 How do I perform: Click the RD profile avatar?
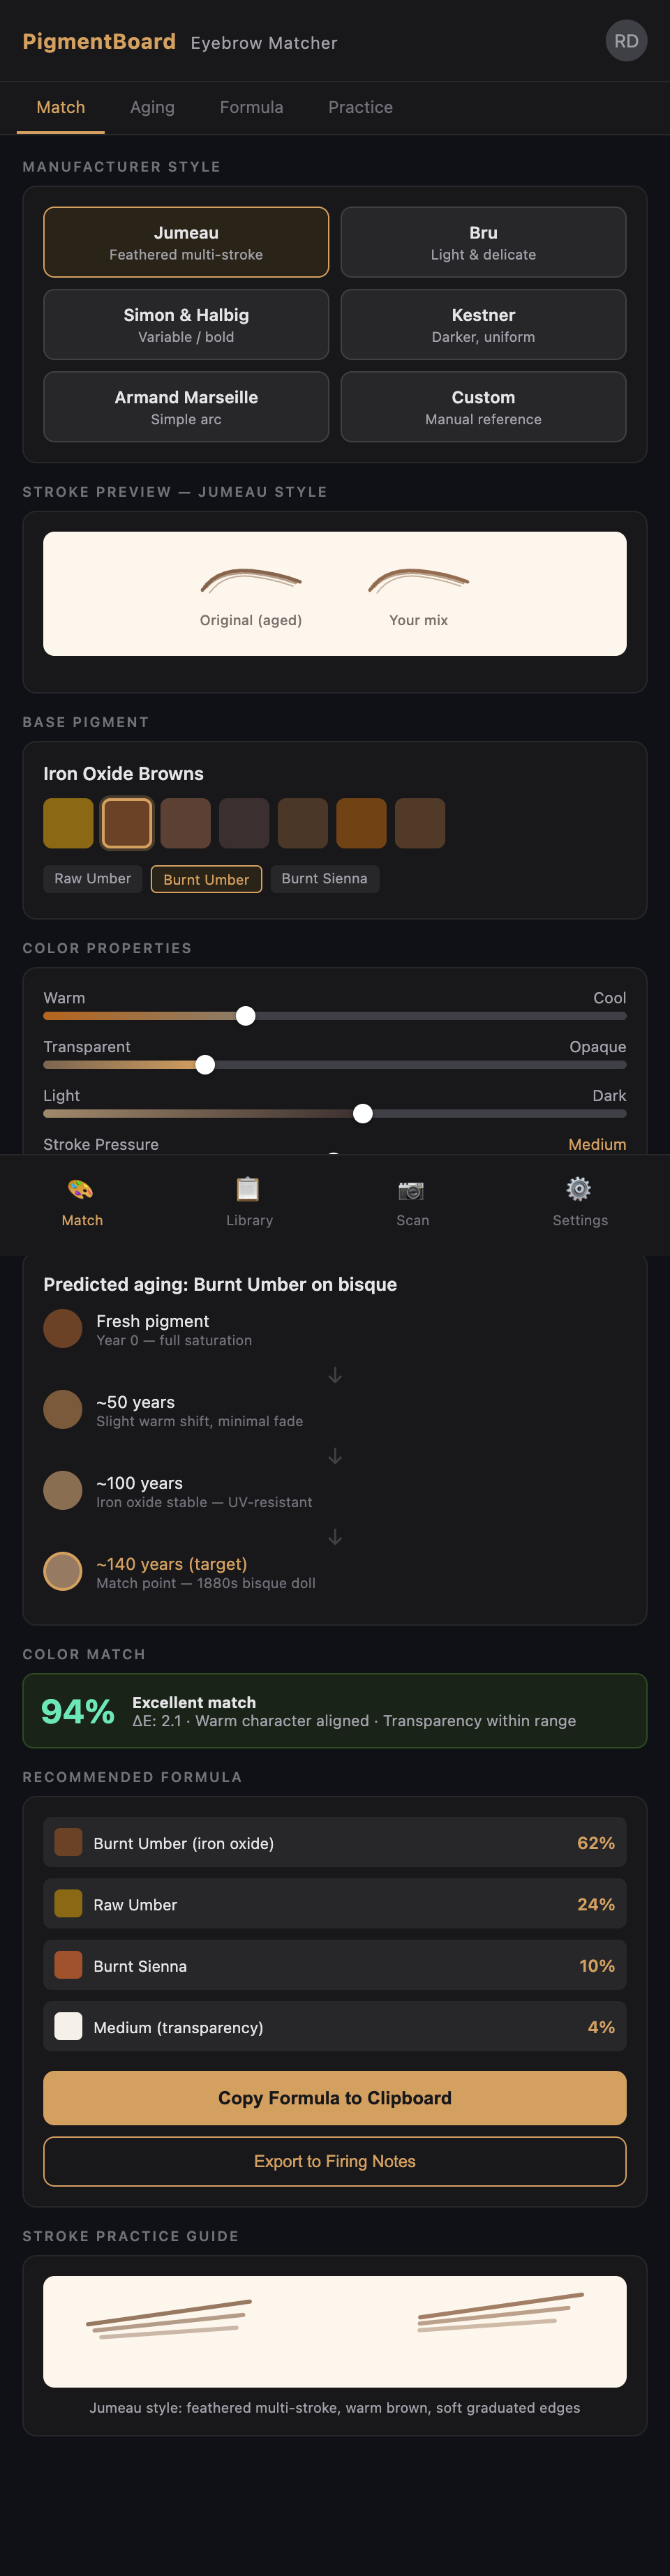pyautogui.click(x=626, y=41)
